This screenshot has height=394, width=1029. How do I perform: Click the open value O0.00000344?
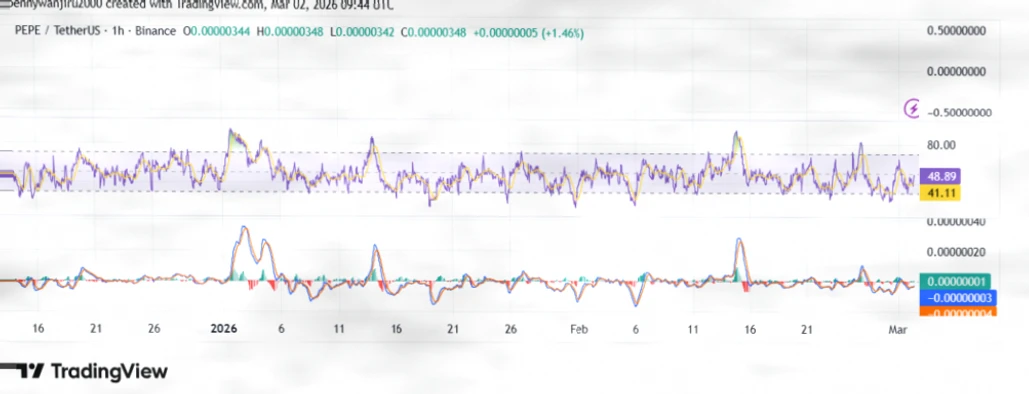point(216,32)
